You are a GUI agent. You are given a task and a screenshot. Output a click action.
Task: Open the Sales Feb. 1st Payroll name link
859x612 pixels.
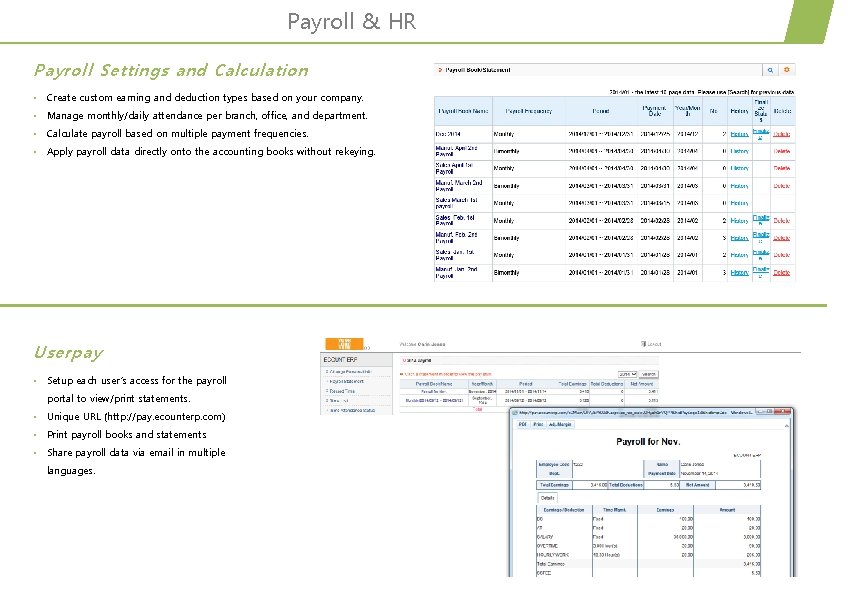[x=455, y=220]
